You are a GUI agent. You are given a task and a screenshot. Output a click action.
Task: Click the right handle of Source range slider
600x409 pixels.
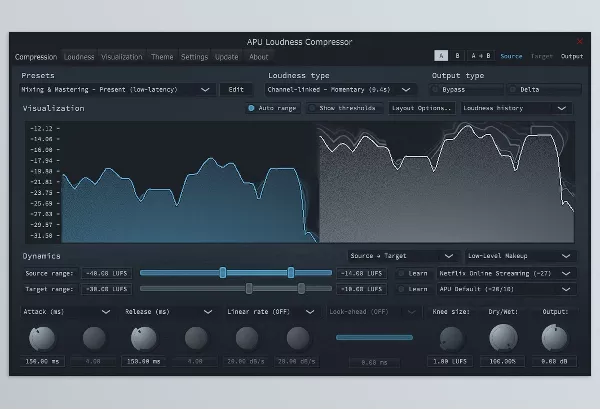tap(291, 273)
